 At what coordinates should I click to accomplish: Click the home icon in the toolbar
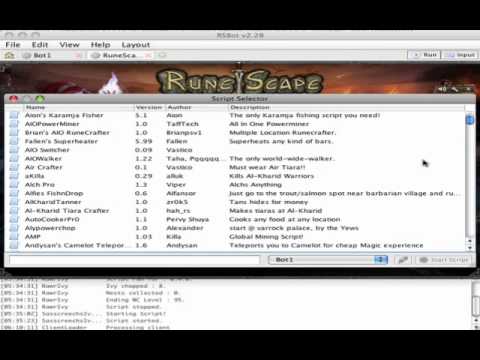tap(9, 55)
